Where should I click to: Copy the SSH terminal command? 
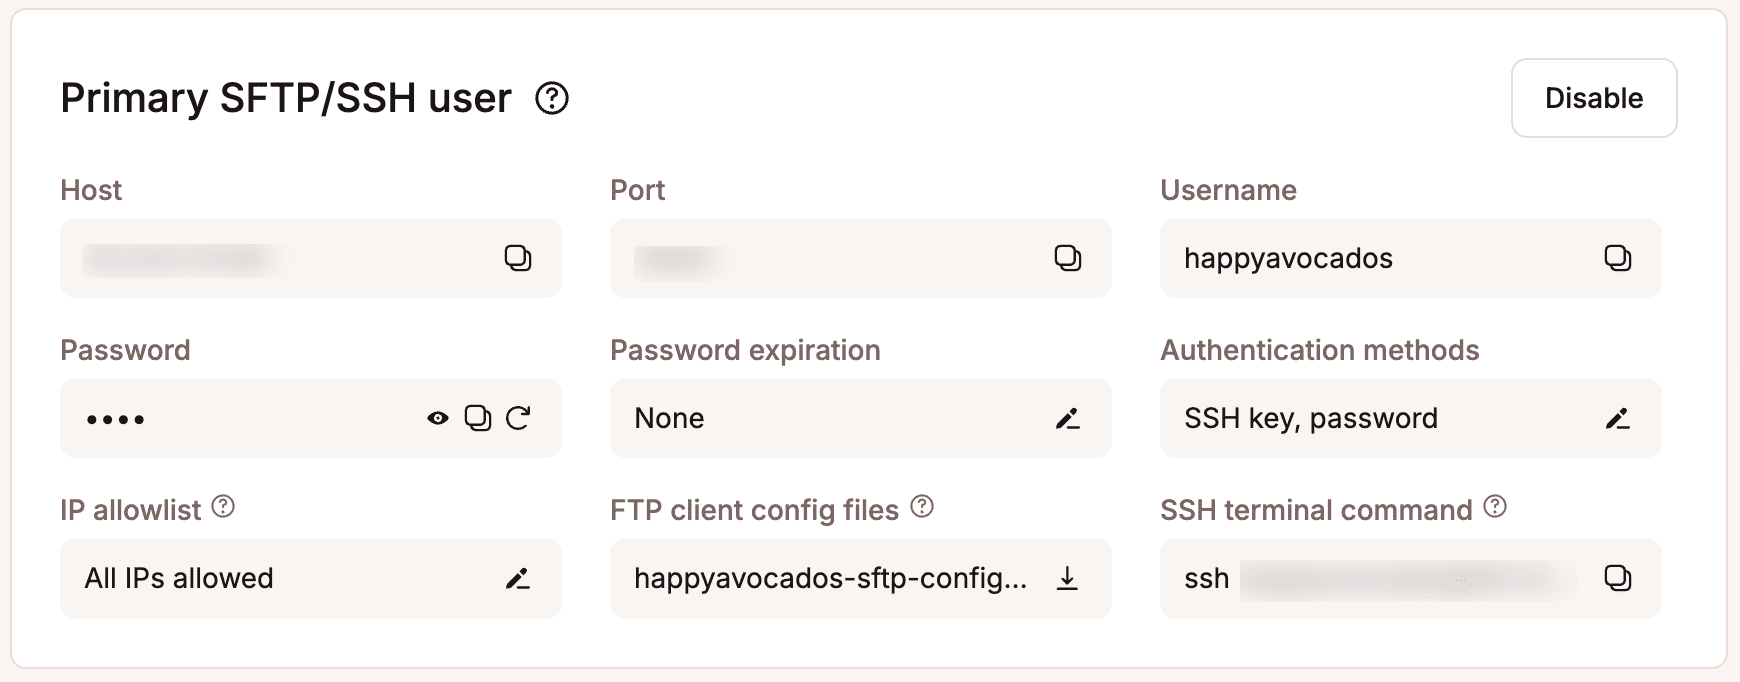point(1618,578)
